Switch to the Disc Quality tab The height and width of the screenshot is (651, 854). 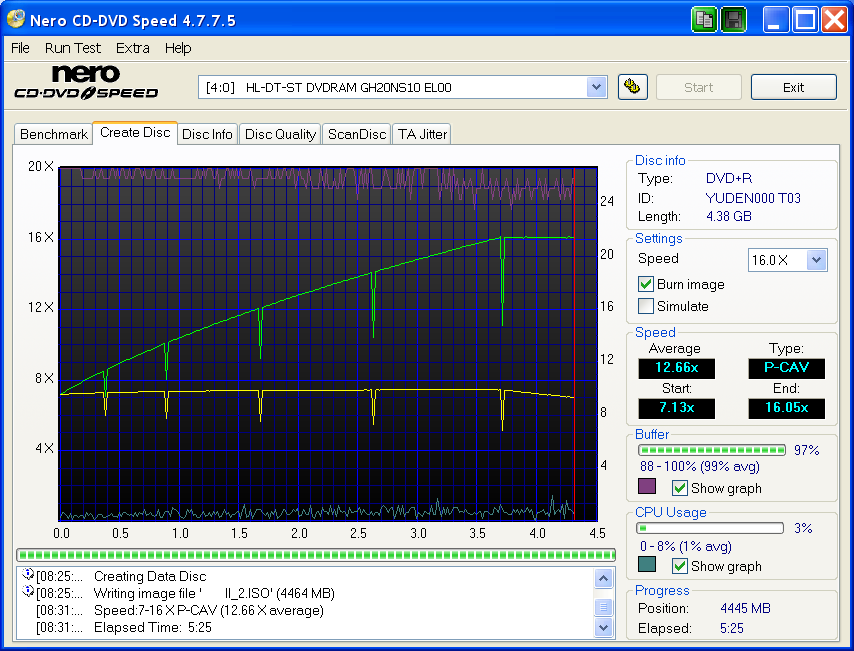click(280, 133)
